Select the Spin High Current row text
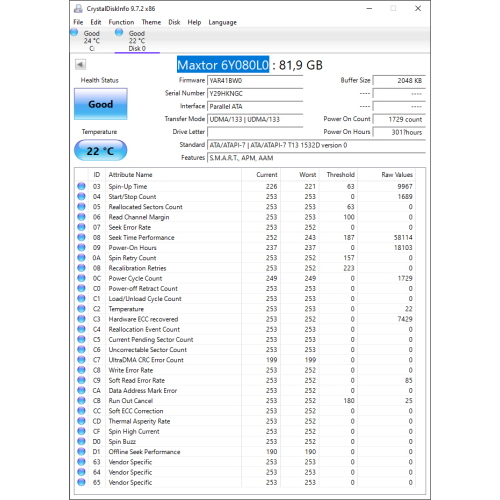 (134, 431)
